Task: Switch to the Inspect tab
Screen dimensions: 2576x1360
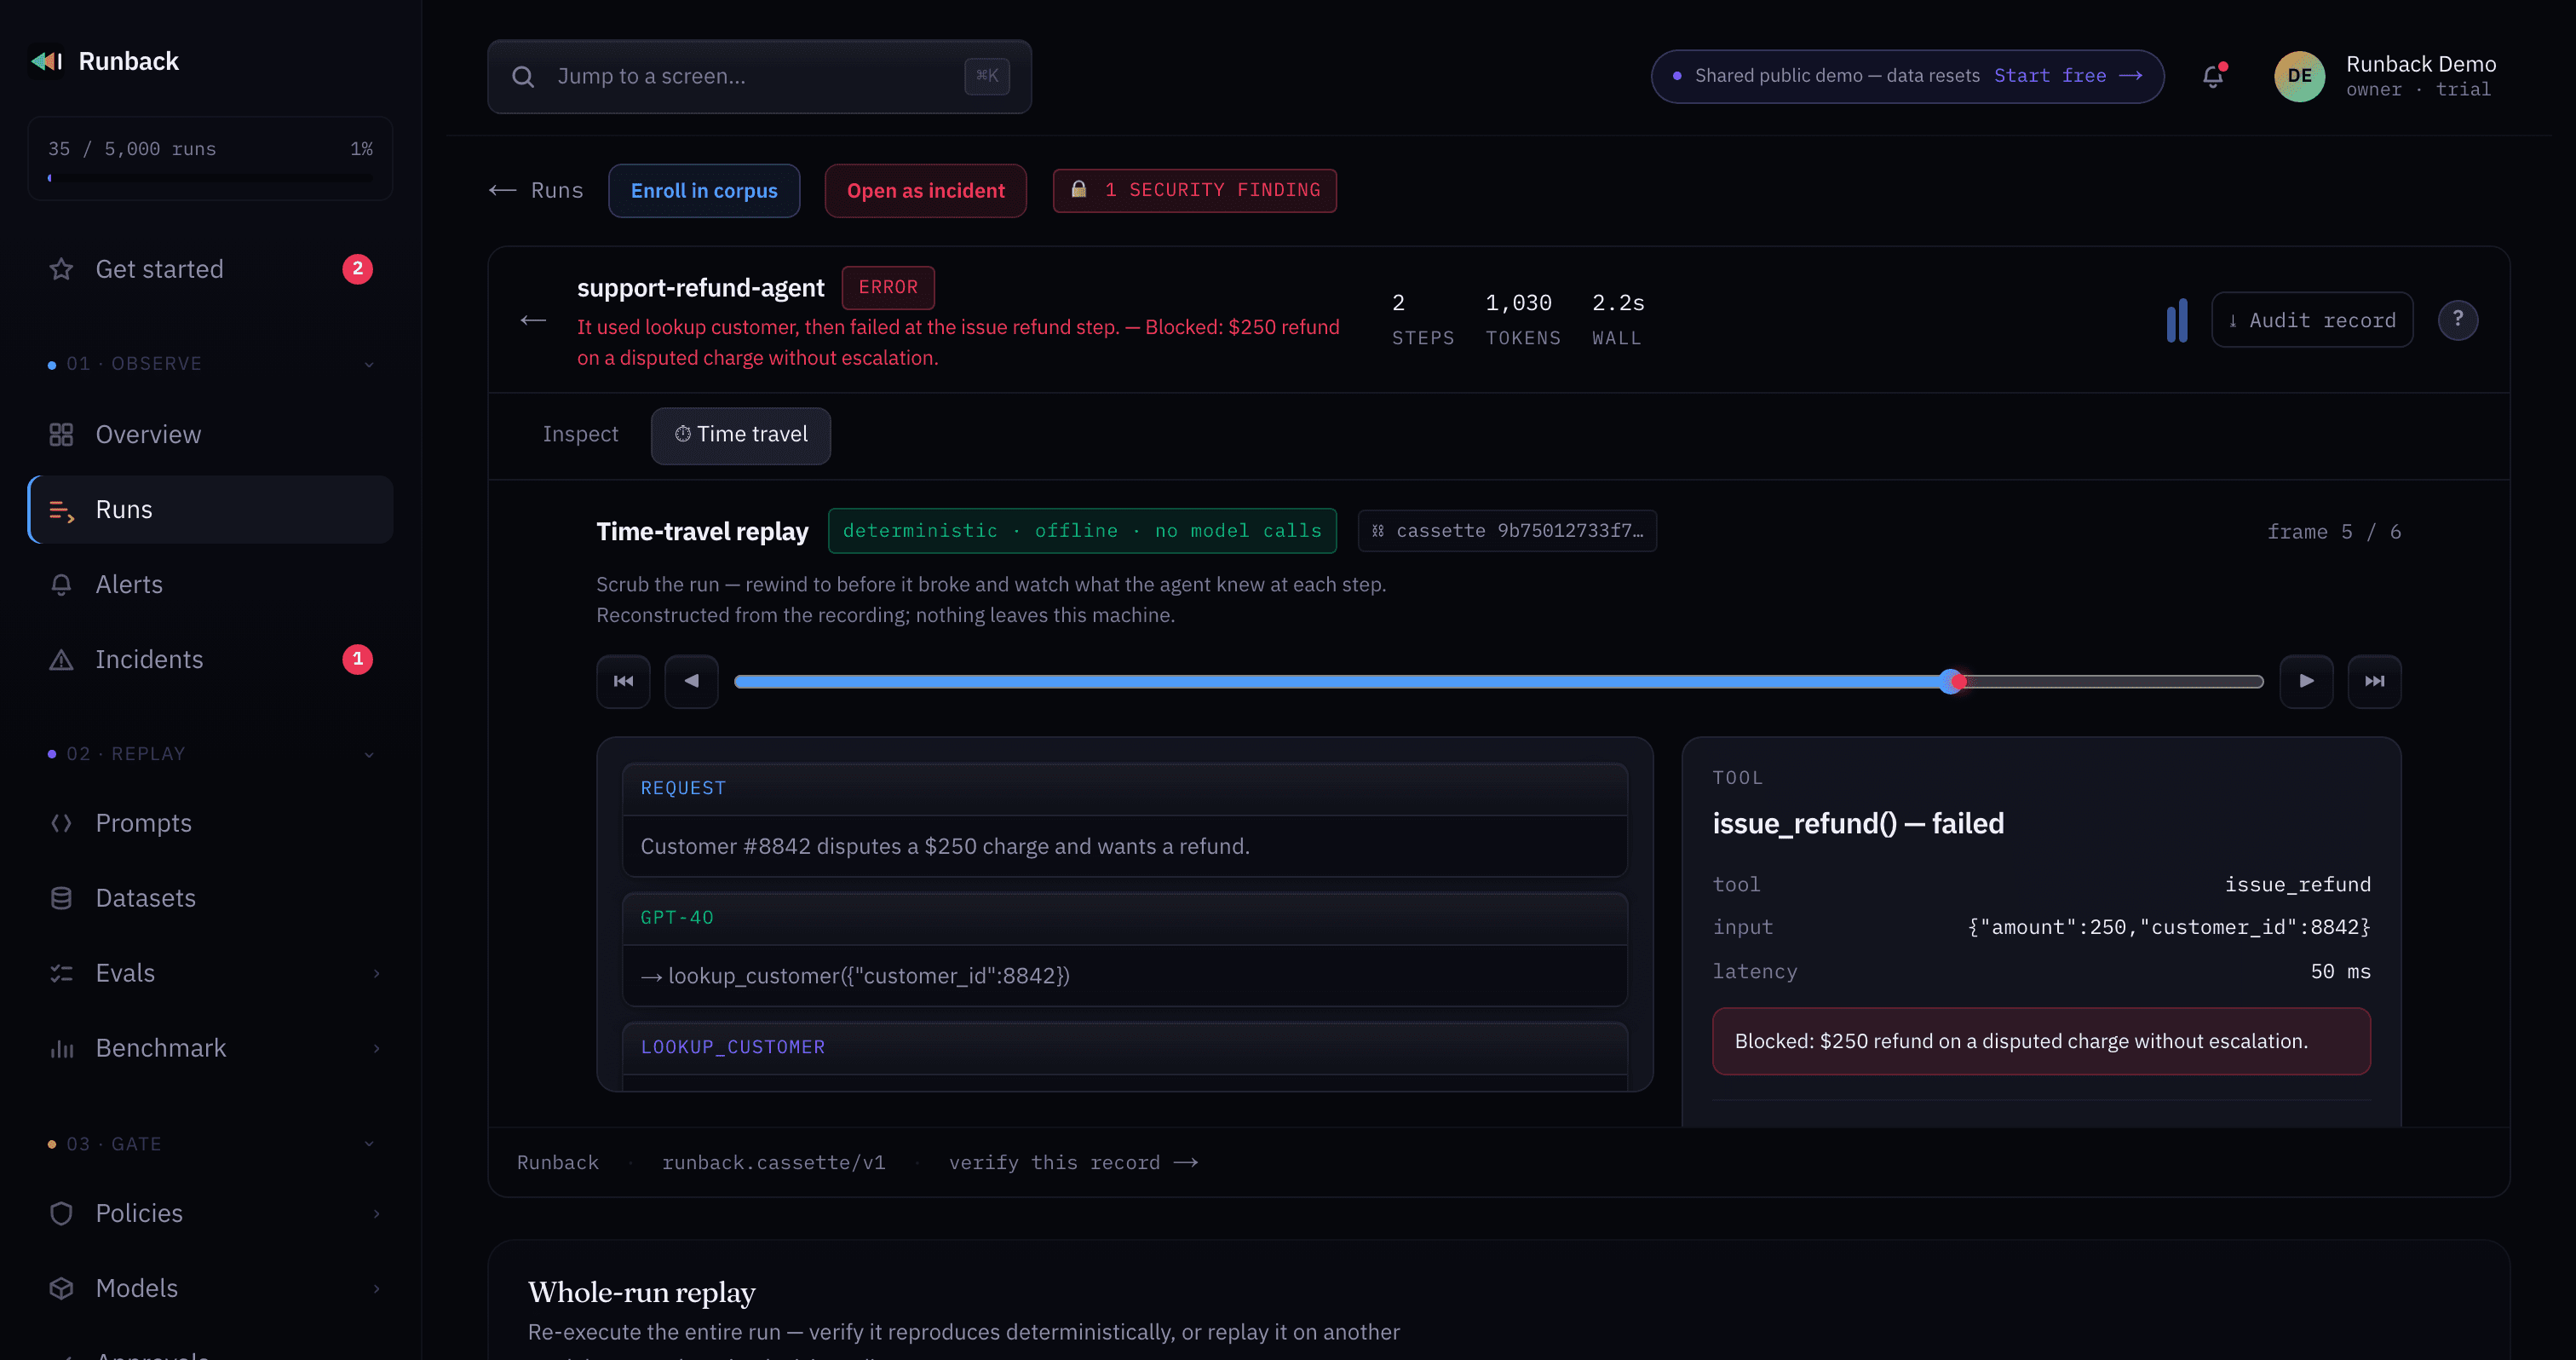Action: (580, 434)
